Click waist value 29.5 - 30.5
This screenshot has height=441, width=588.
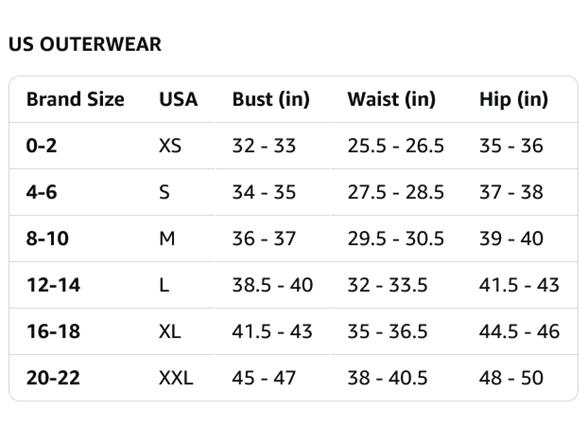pos(396,238)
